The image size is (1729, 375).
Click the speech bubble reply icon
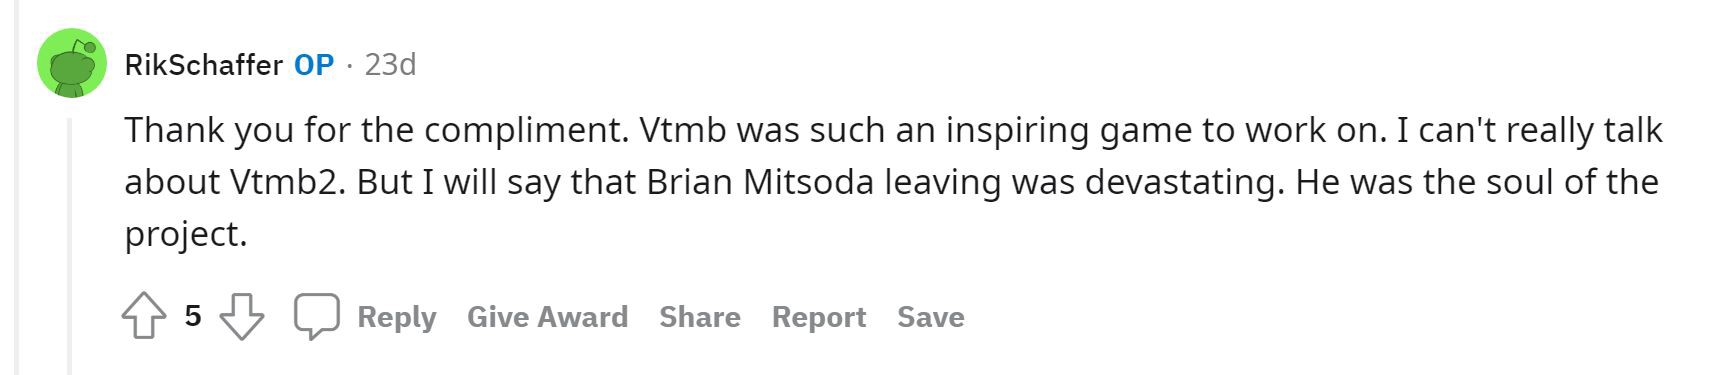pos(316,317)
